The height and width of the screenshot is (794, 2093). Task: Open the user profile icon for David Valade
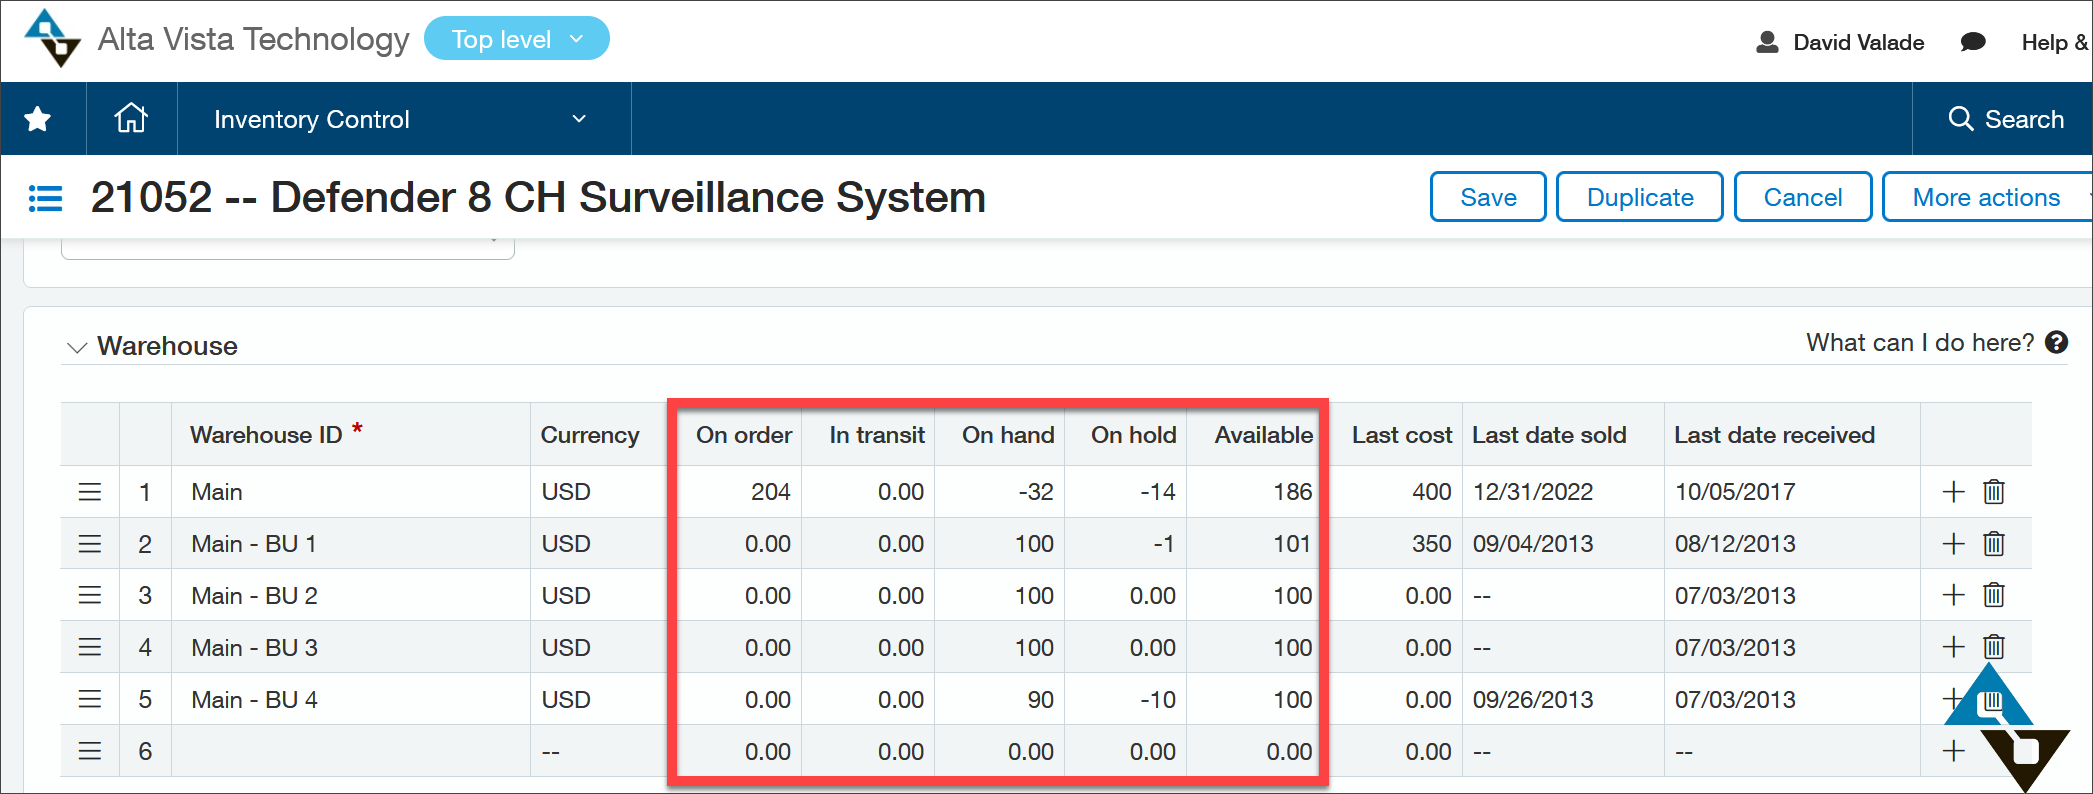point(1767,42)
